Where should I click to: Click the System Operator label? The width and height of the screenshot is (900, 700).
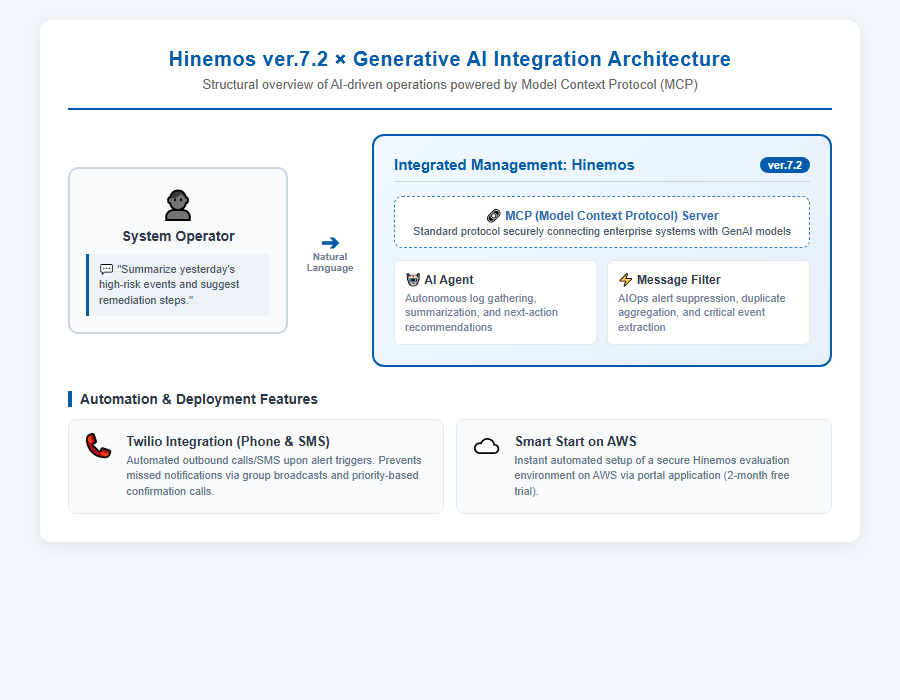click(179, 236)
